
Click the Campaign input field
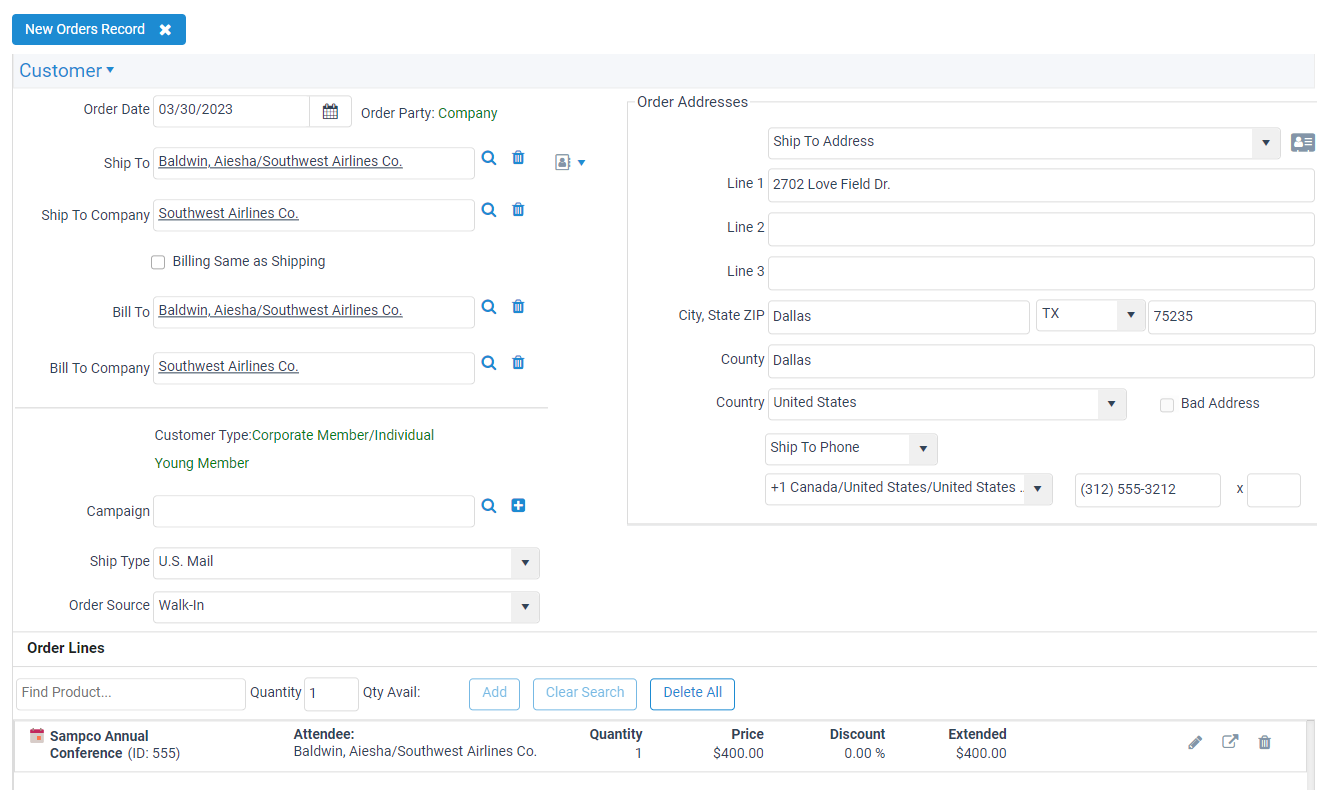coord(314,511)
